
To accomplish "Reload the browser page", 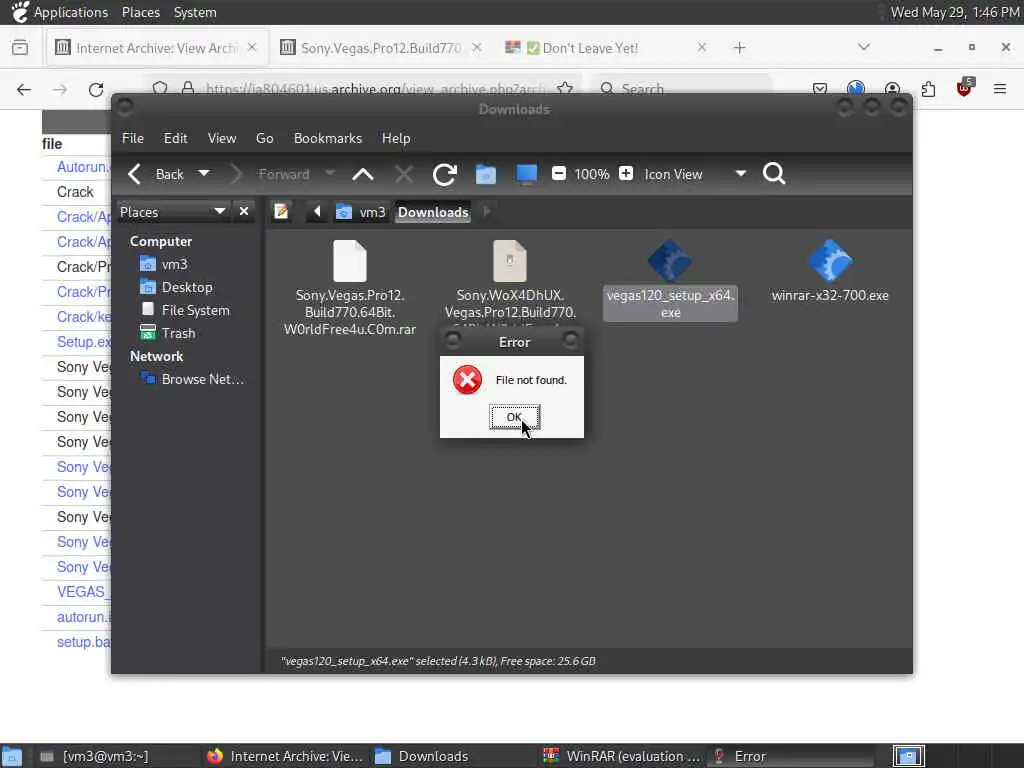I will click(96, 89).
